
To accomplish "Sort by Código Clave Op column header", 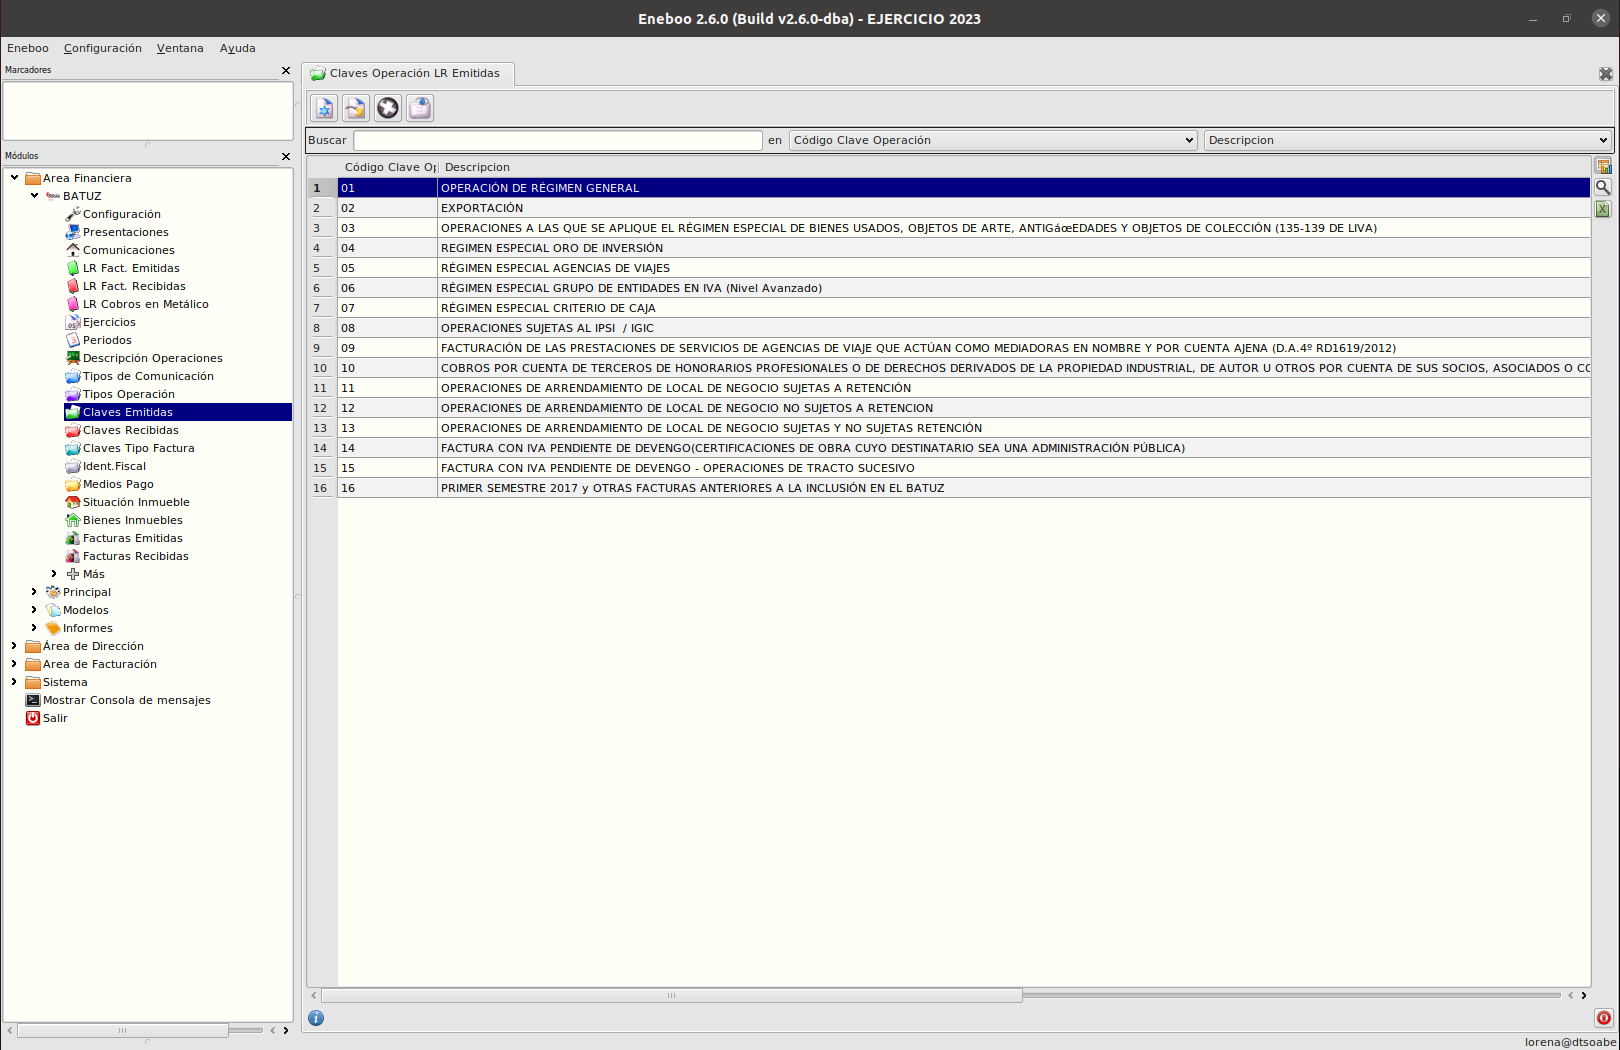I will [x=389, y=167].
